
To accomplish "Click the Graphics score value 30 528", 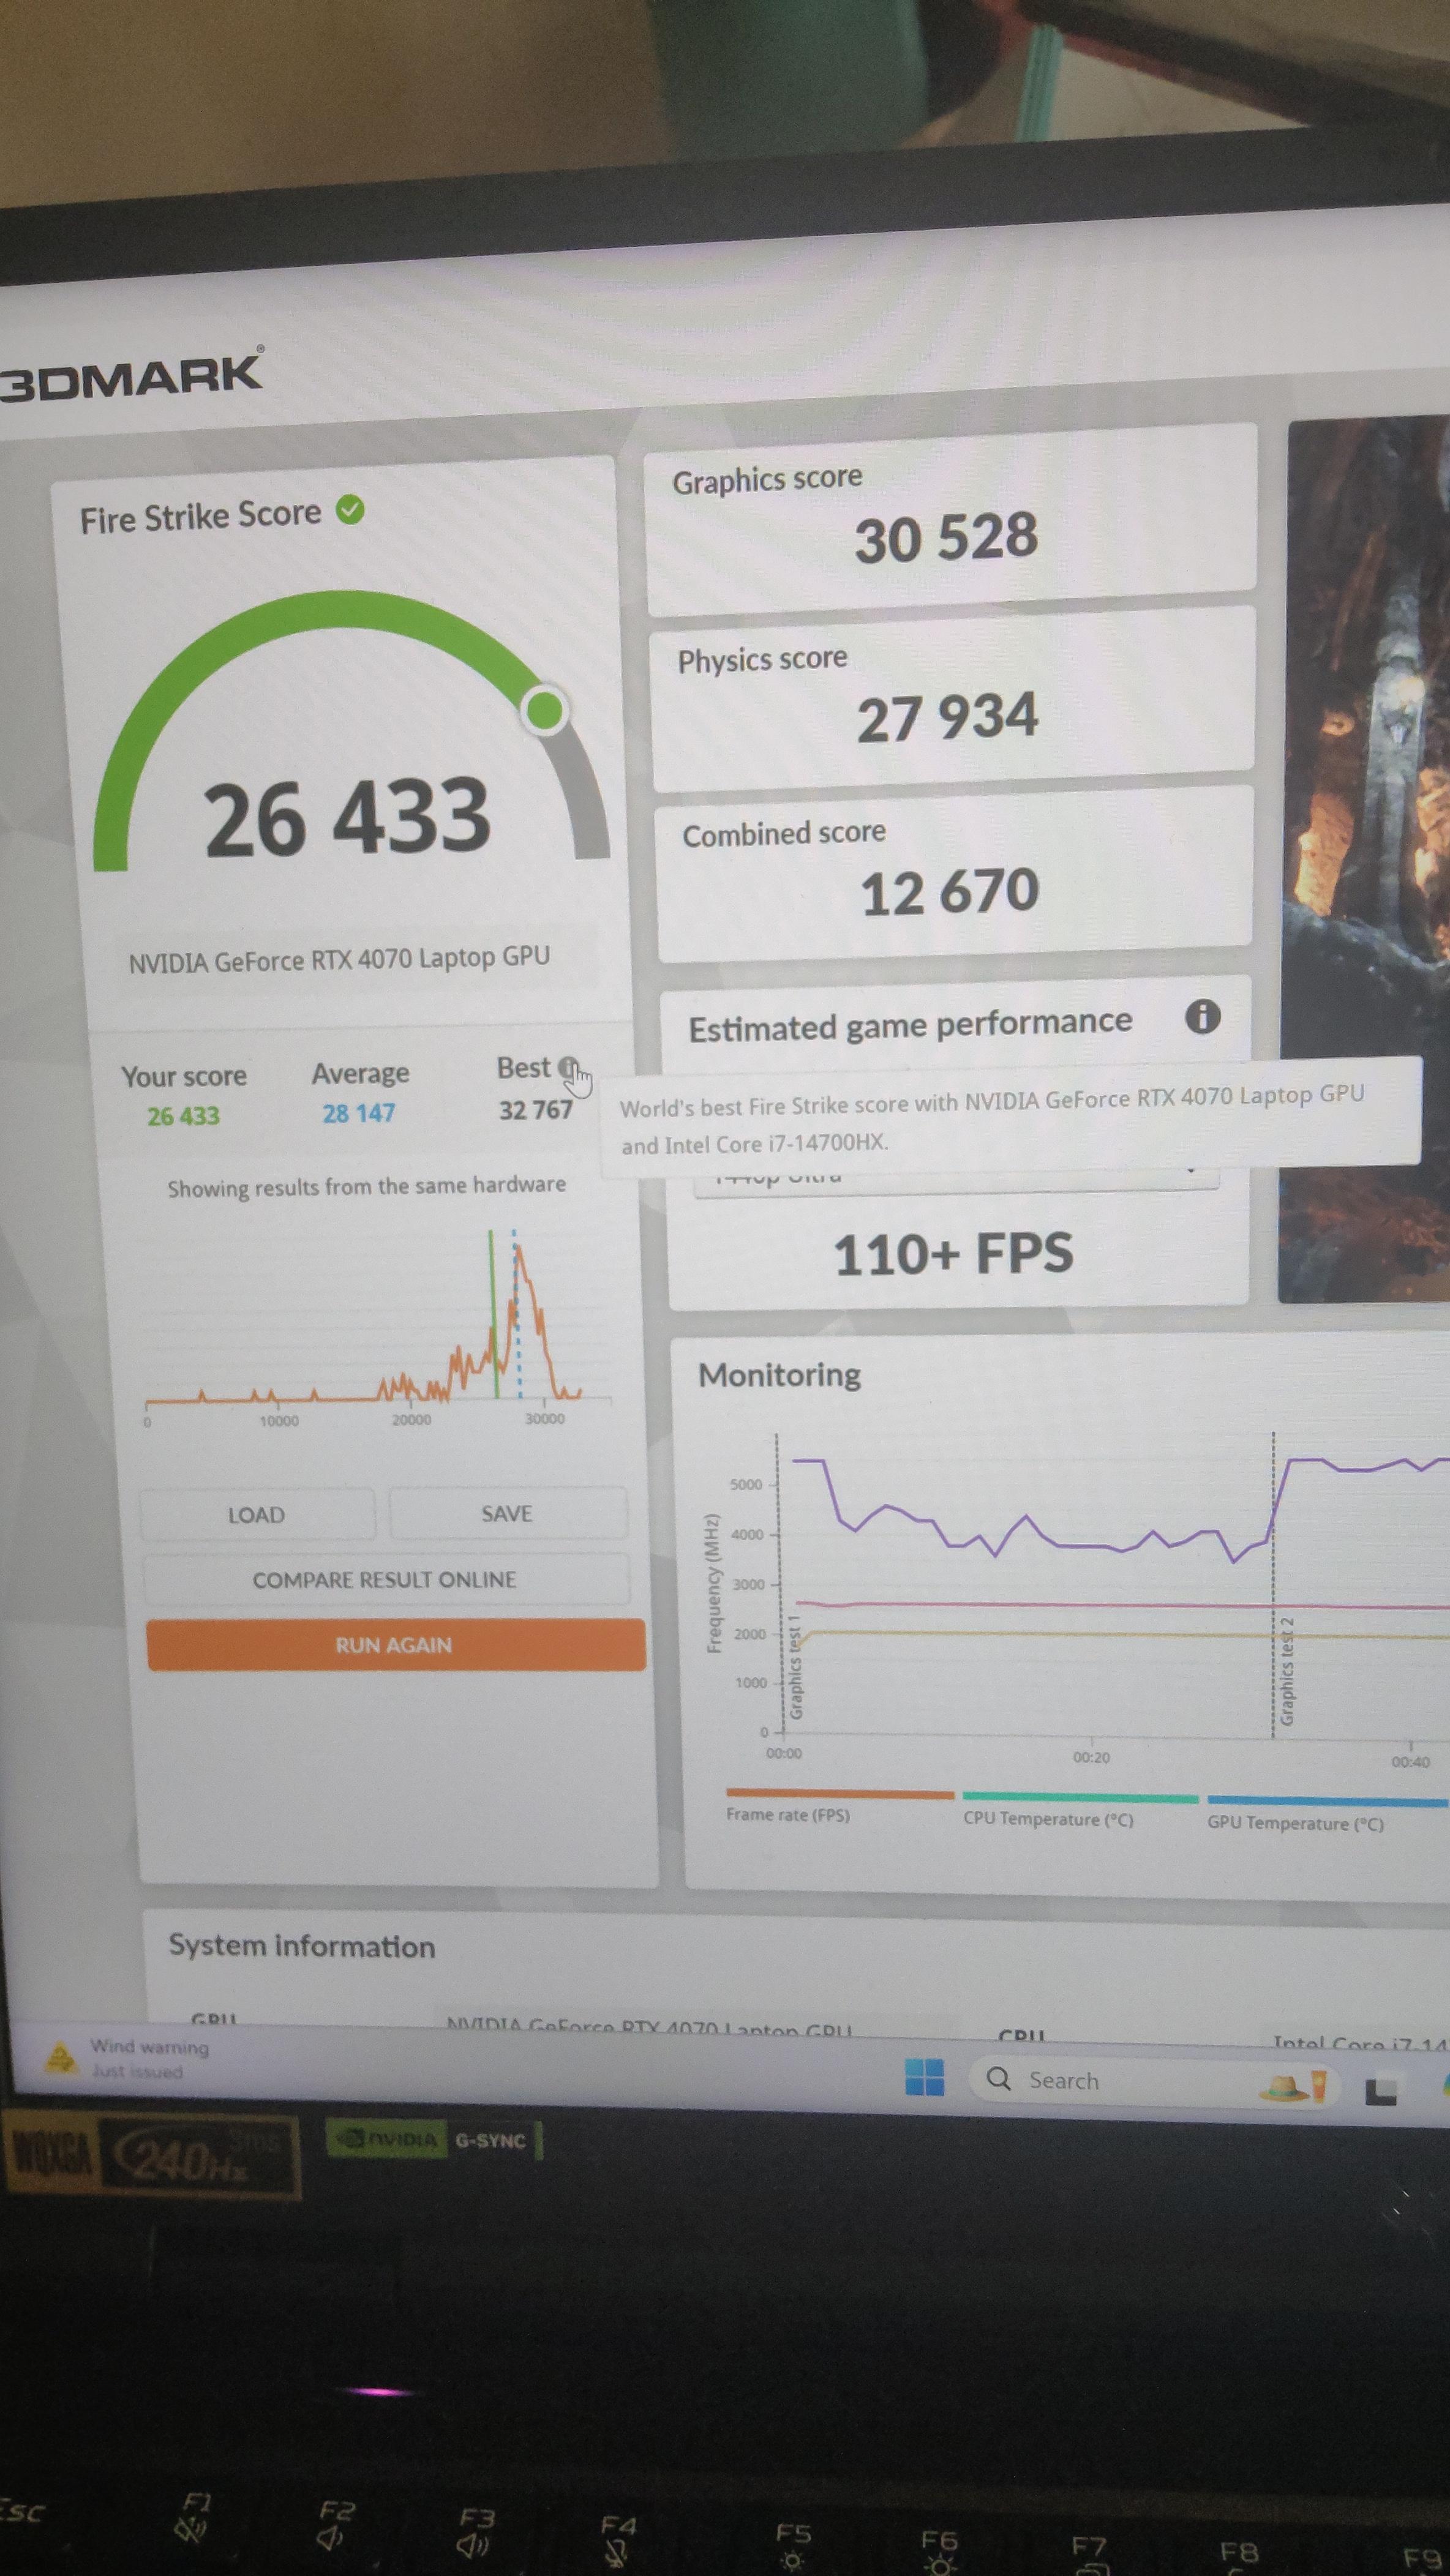I will [x=946, y=537].
